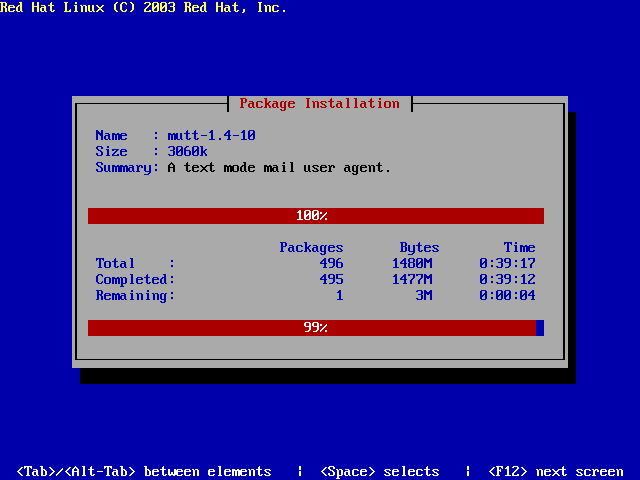The width and height of the screenshot is (640, 480).
Task: Click the 100% package progress bar
Action: point(316,216)
